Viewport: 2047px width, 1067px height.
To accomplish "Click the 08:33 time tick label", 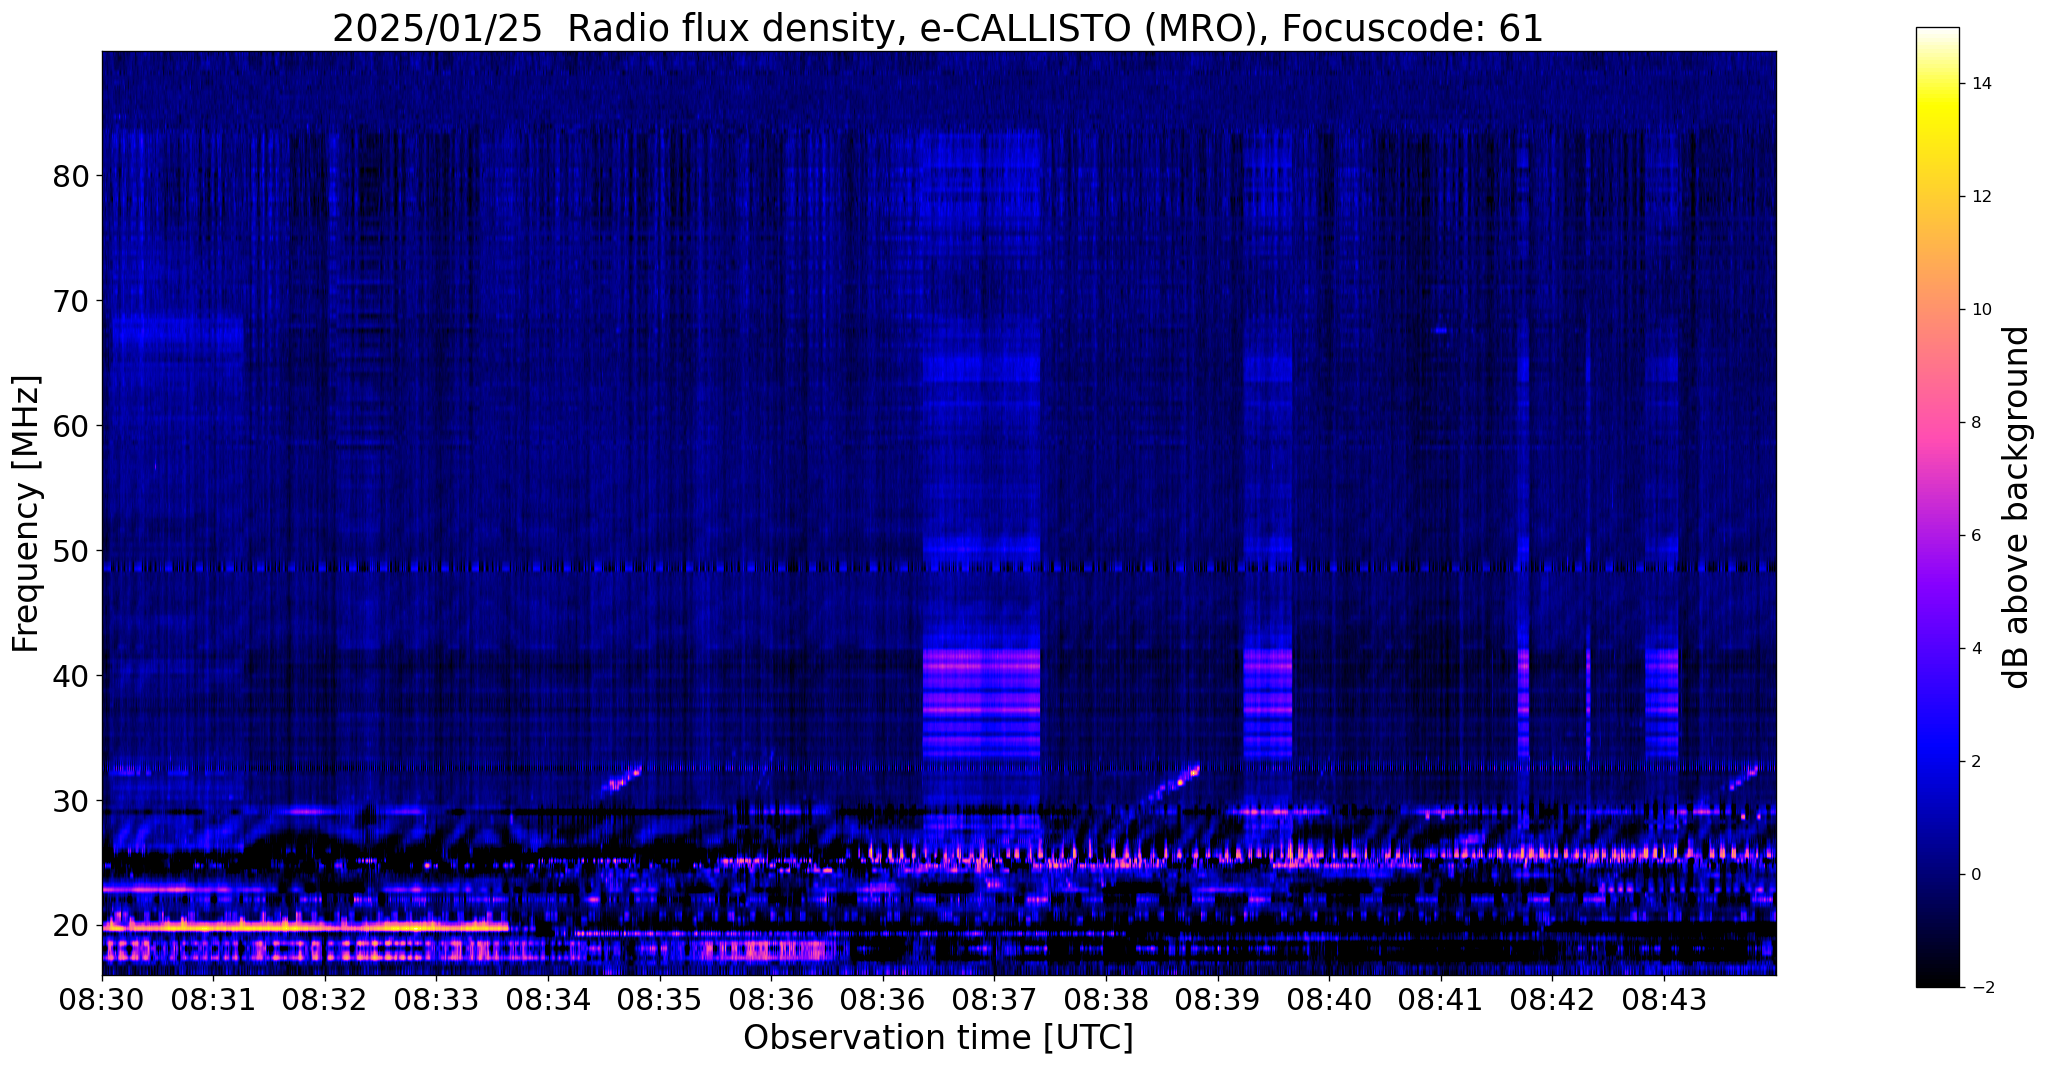I will pyautogui.click(x=436, y=1000).
